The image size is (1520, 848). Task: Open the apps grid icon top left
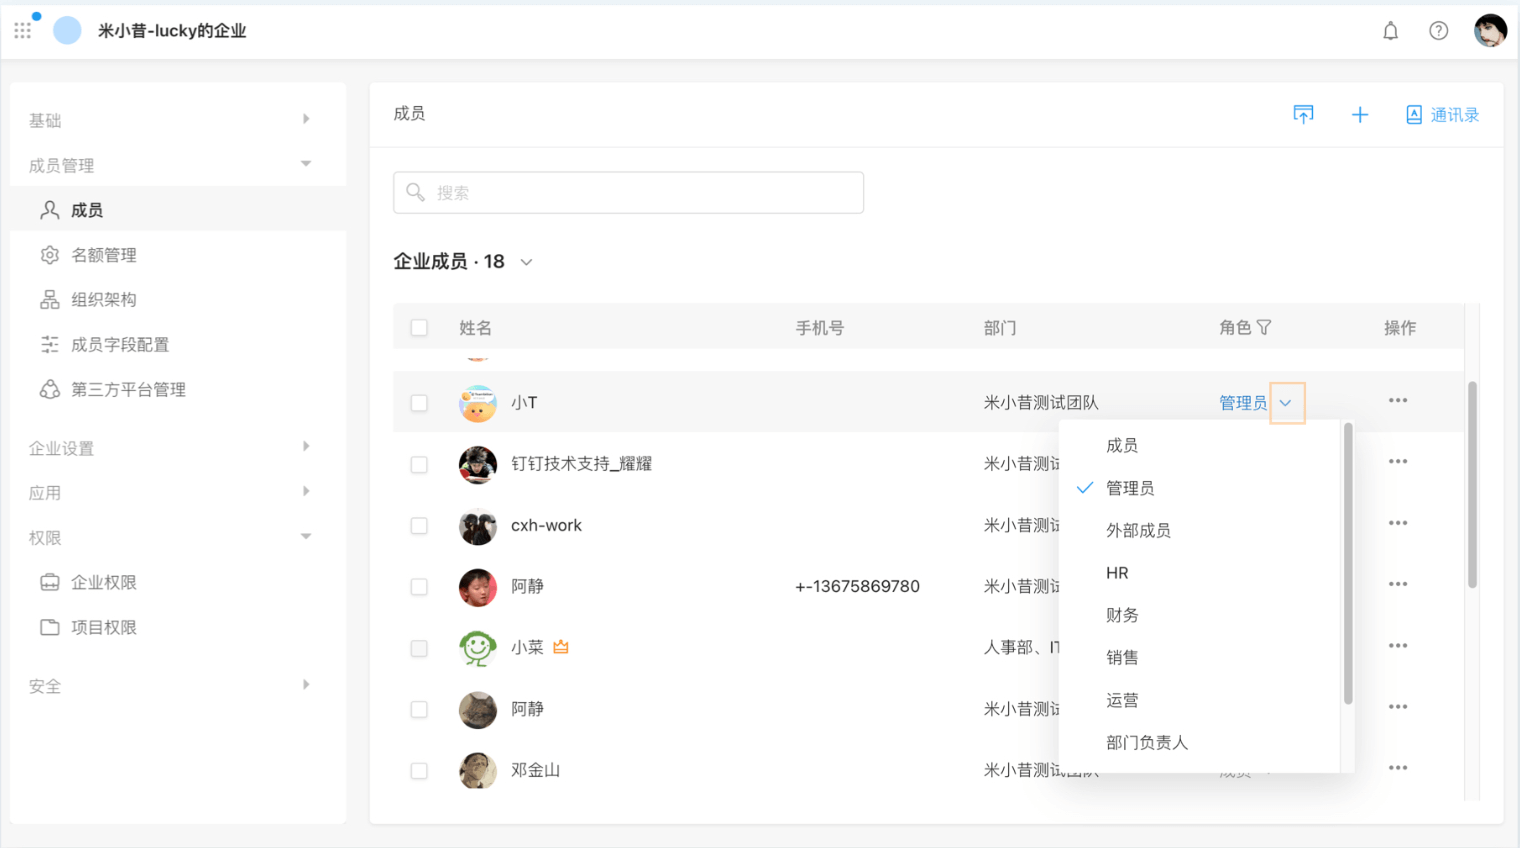click(x=22, y=30)
